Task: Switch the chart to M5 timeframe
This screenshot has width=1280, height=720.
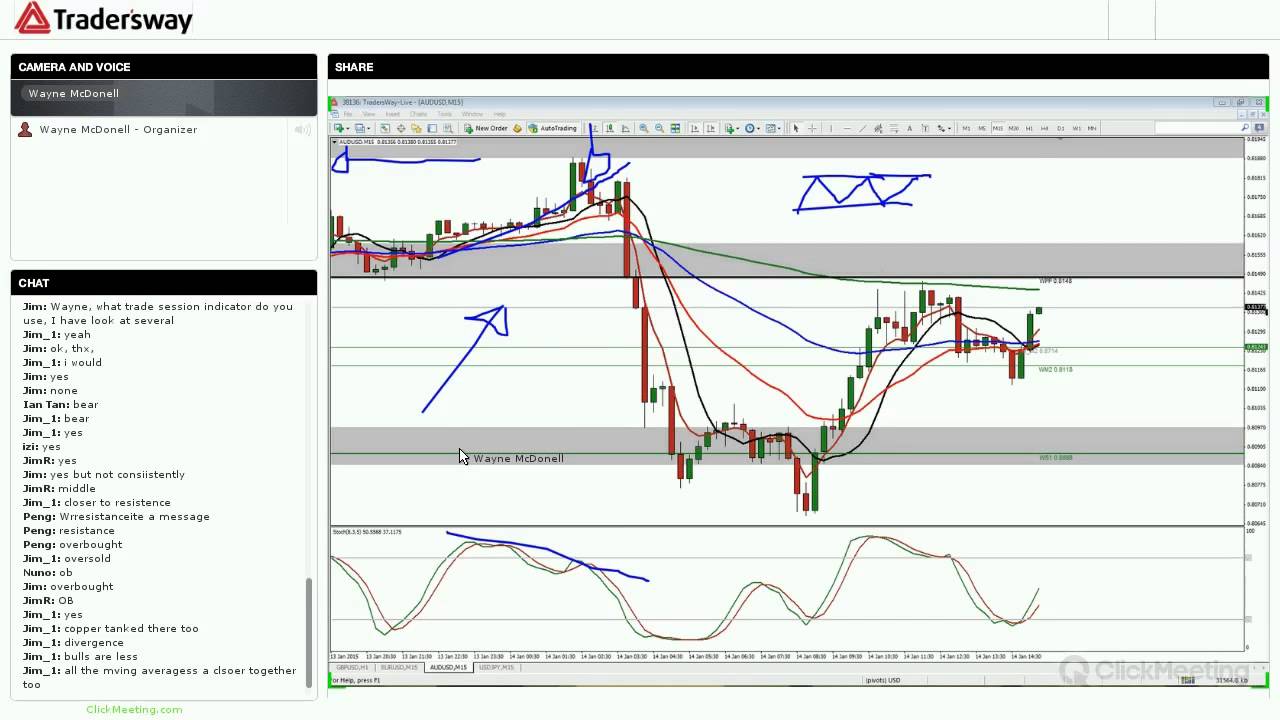Action: 982,128
